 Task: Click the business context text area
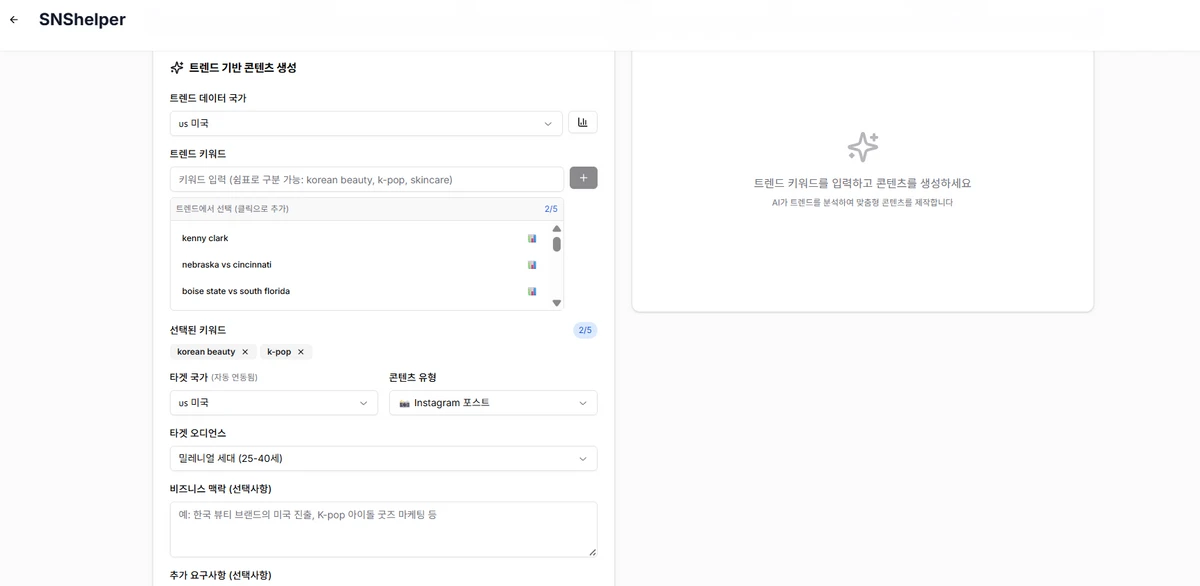click(x=383, y=529)
